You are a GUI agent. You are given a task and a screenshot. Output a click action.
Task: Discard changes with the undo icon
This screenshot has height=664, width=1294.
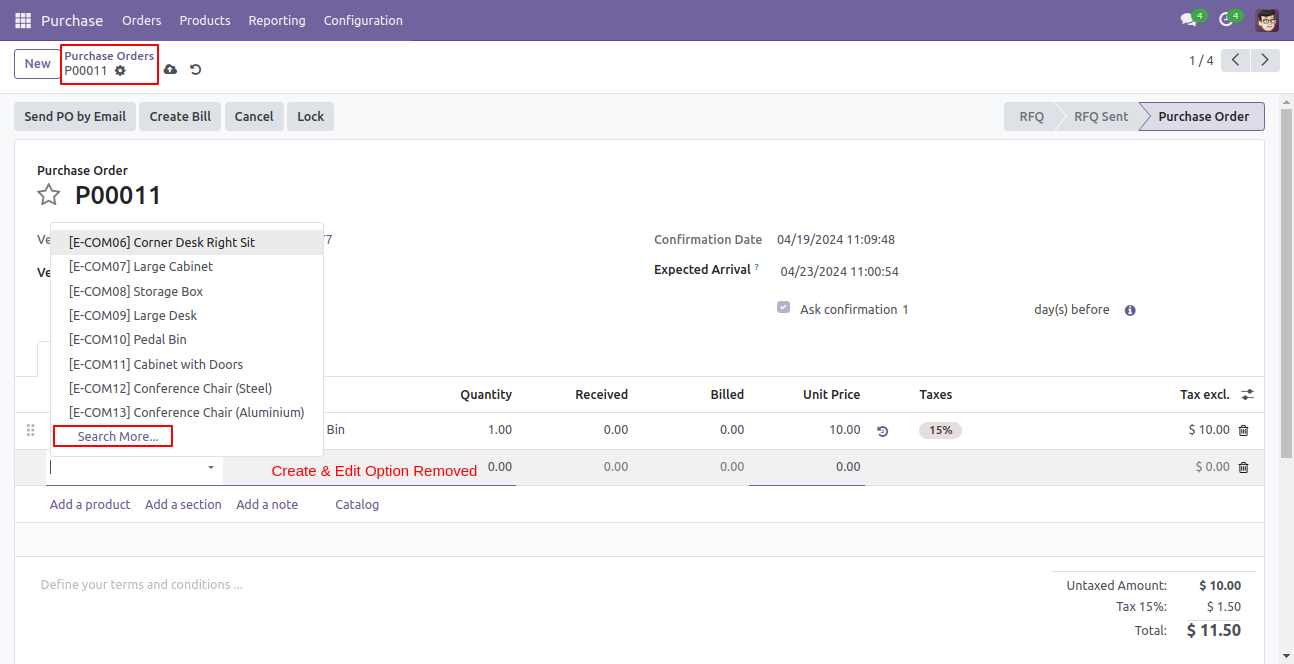pyautogui.click(x=196, y=70)
